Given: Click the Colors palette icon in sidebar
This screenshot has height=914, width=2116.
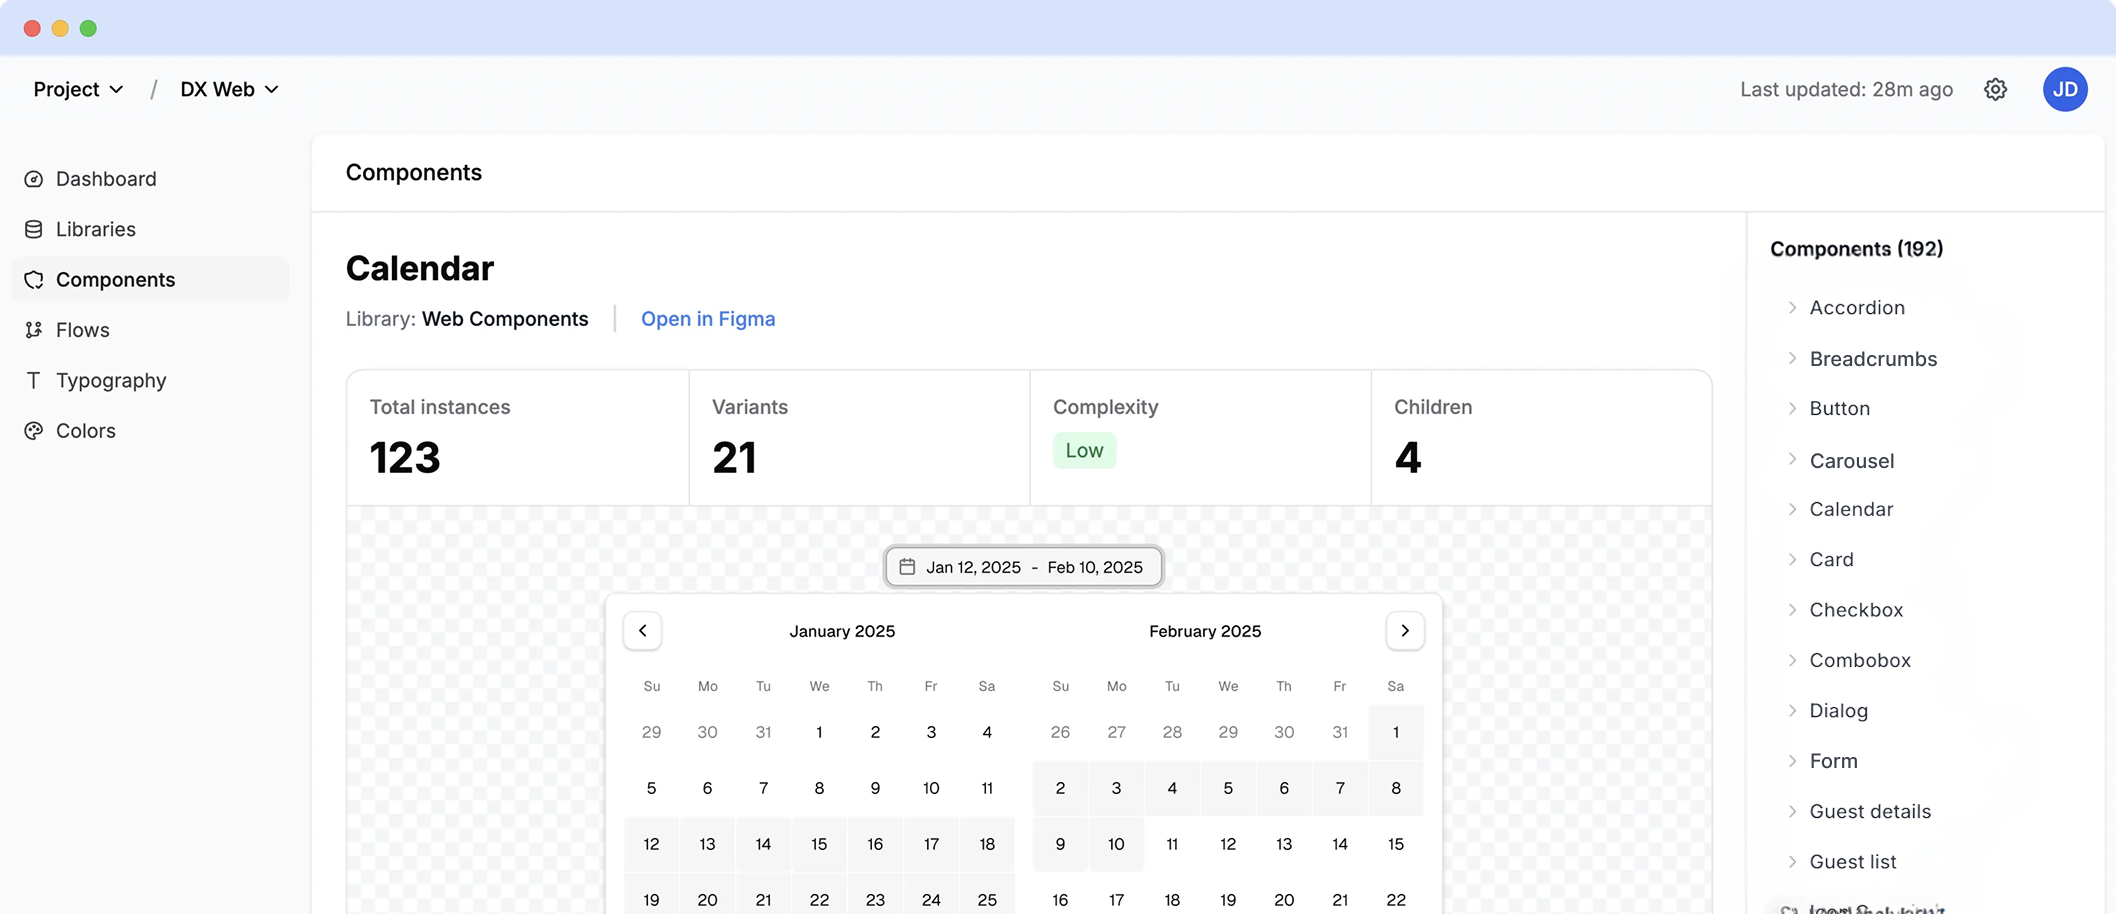Looking at the screenshot, I should tap(33, 430).
